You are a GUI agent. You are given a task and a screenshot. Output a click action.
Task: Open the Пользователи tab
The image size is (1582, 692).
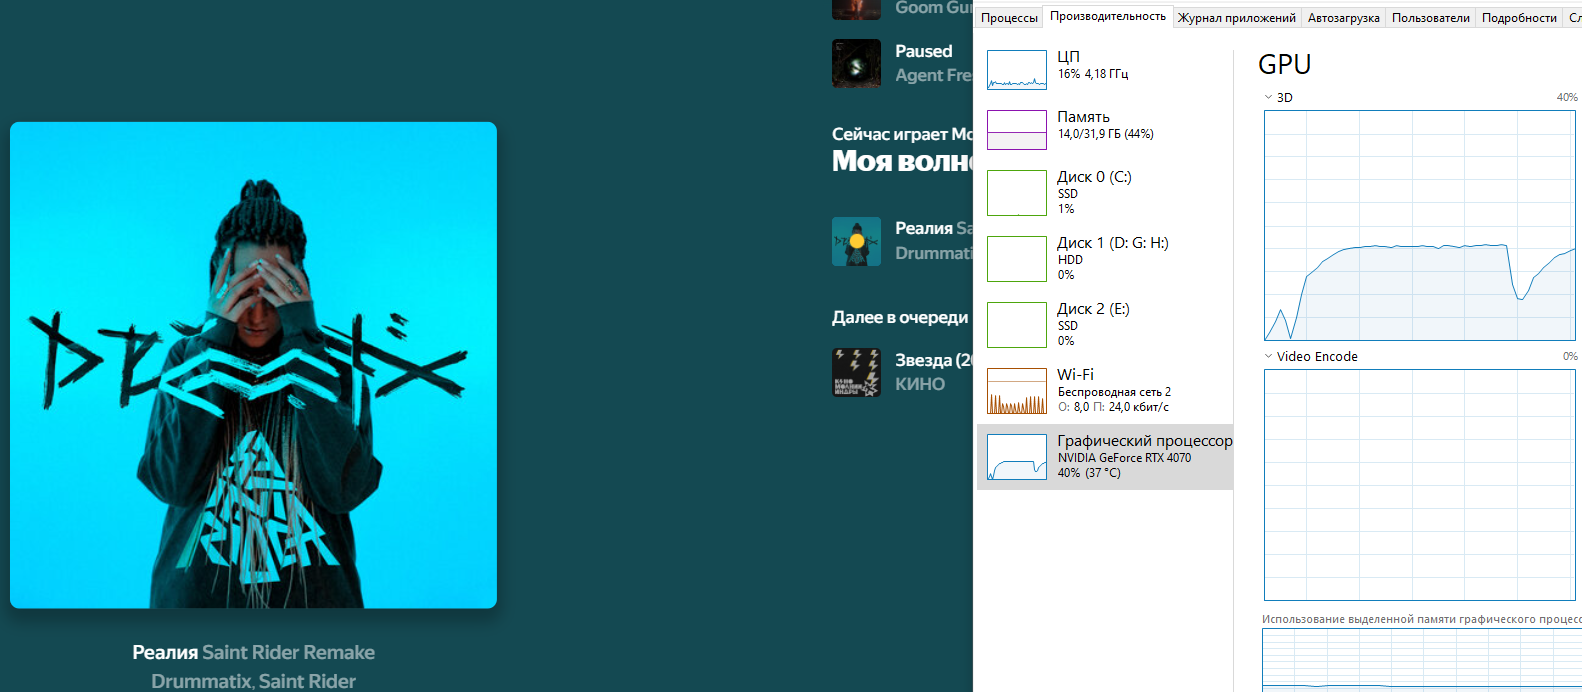pos(1430,18)
